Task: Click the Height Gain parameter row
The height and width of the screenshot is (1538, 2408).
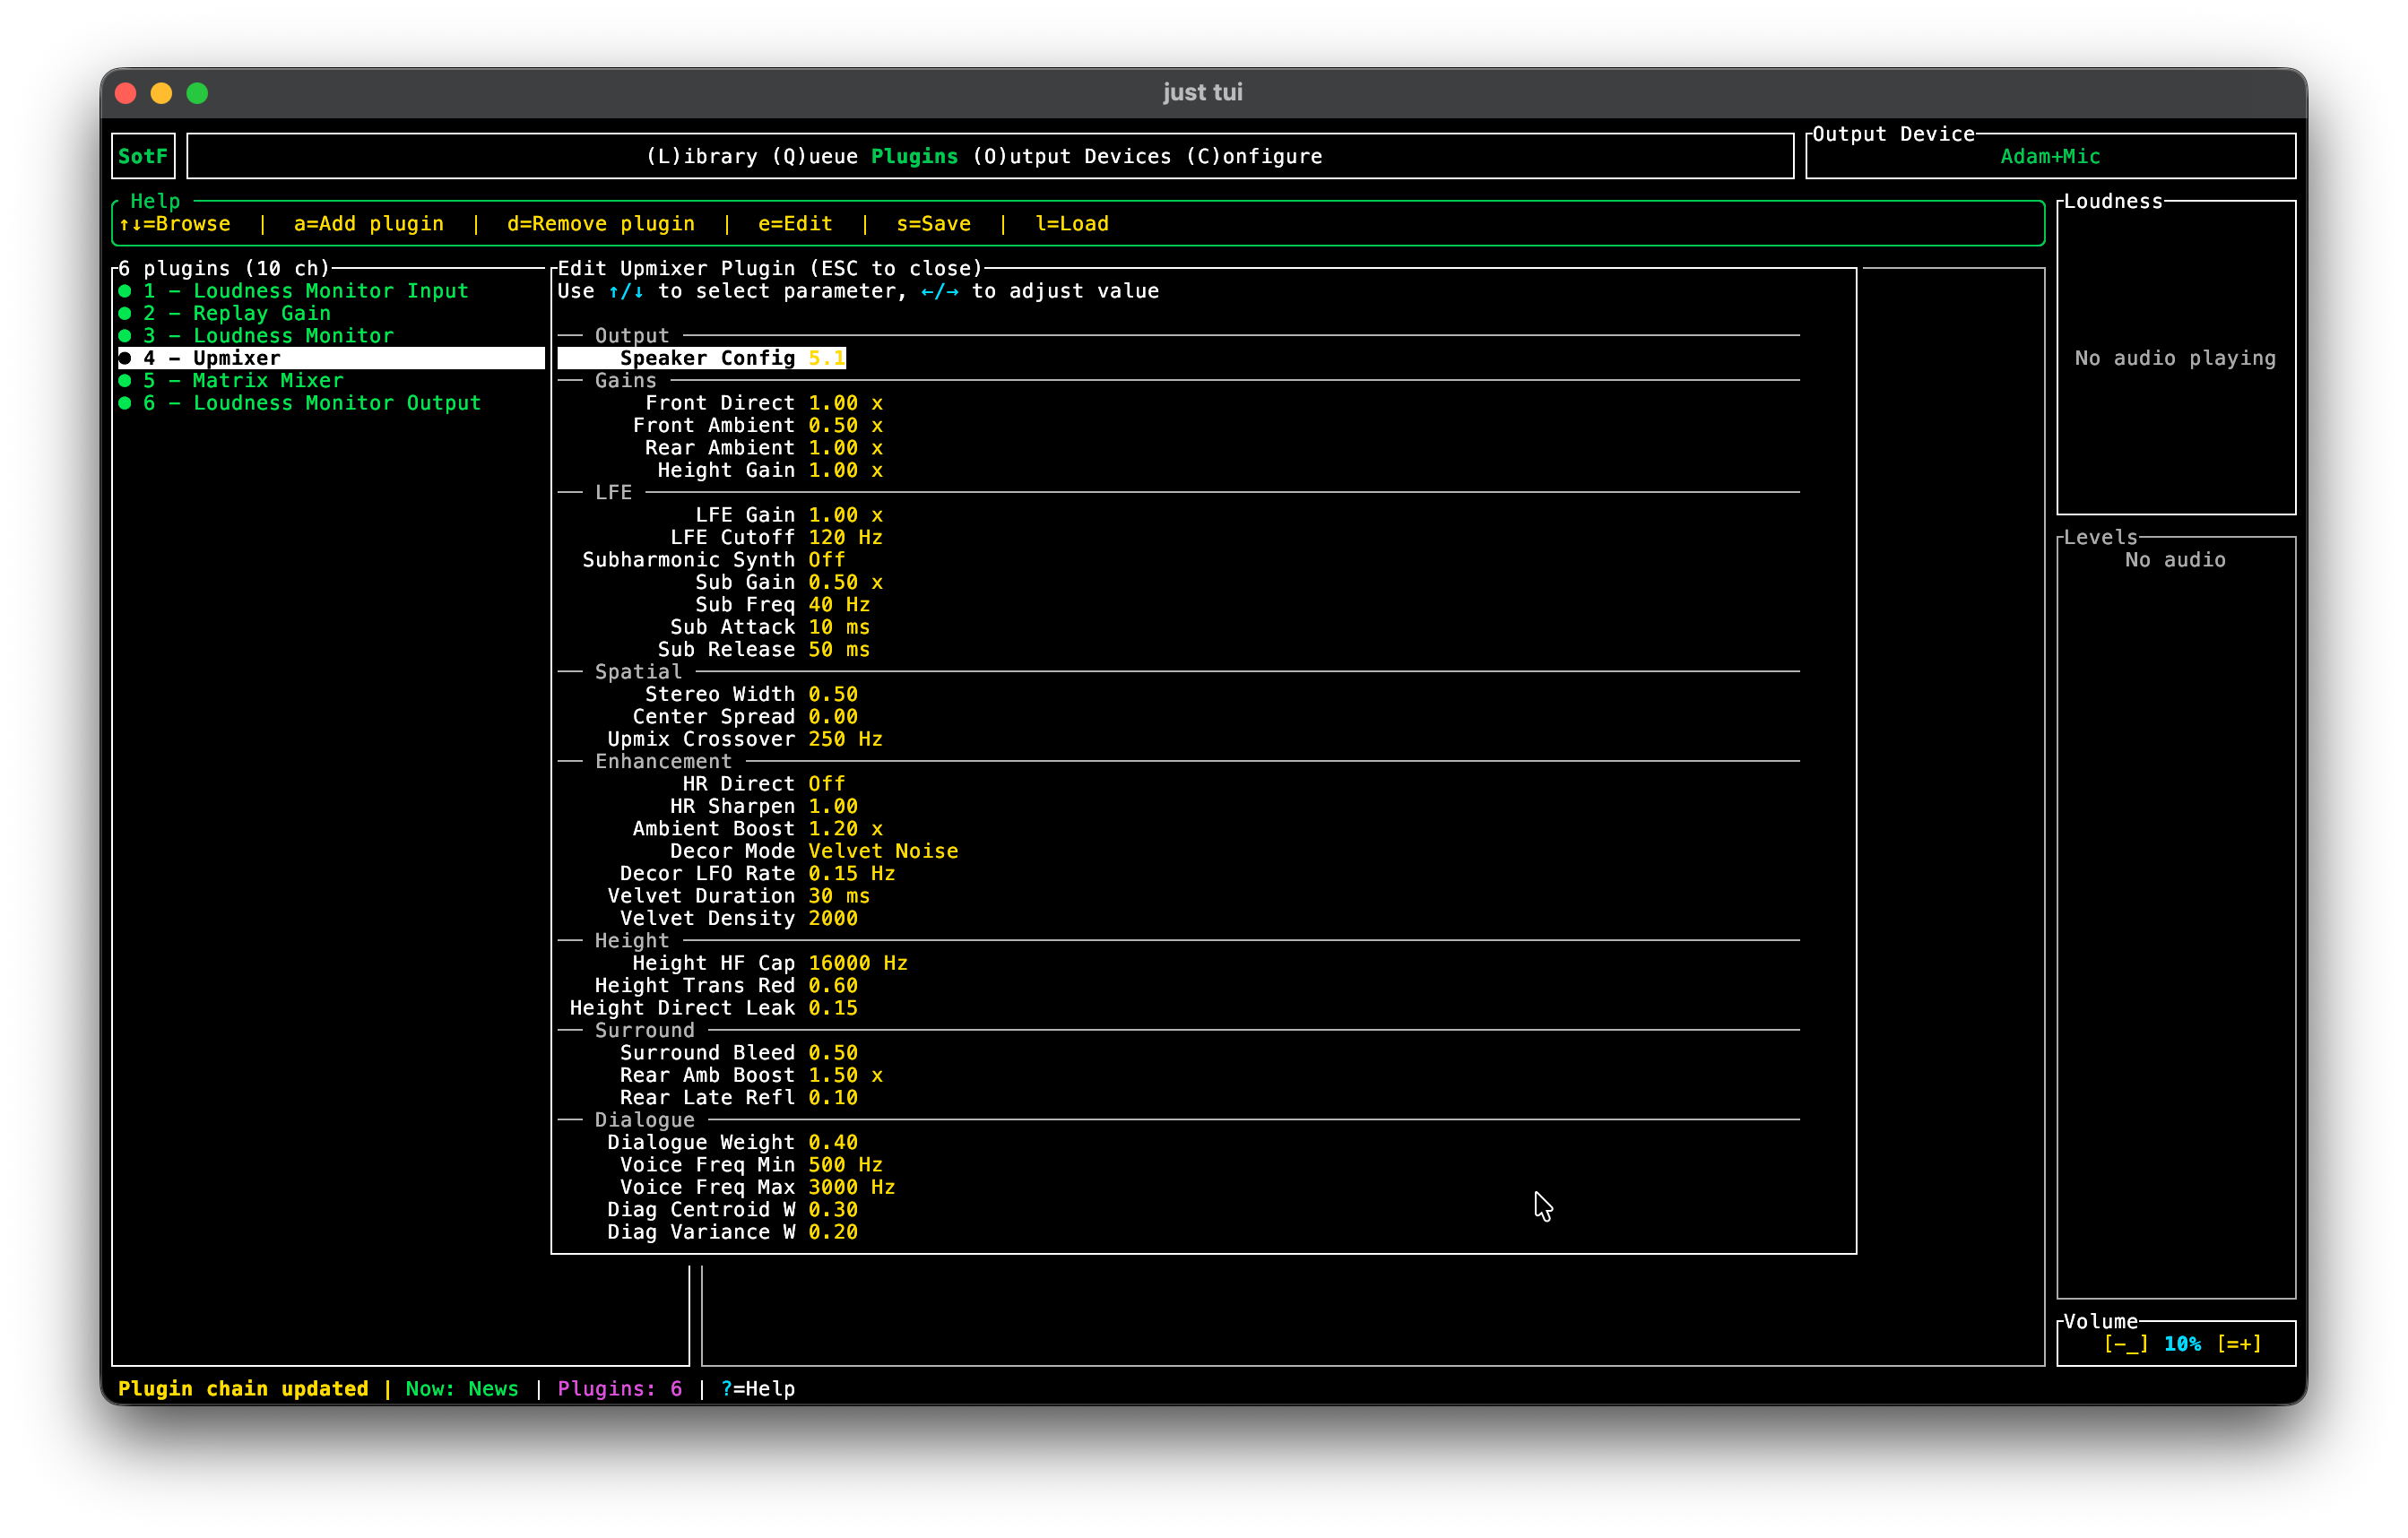Action: 770,470
